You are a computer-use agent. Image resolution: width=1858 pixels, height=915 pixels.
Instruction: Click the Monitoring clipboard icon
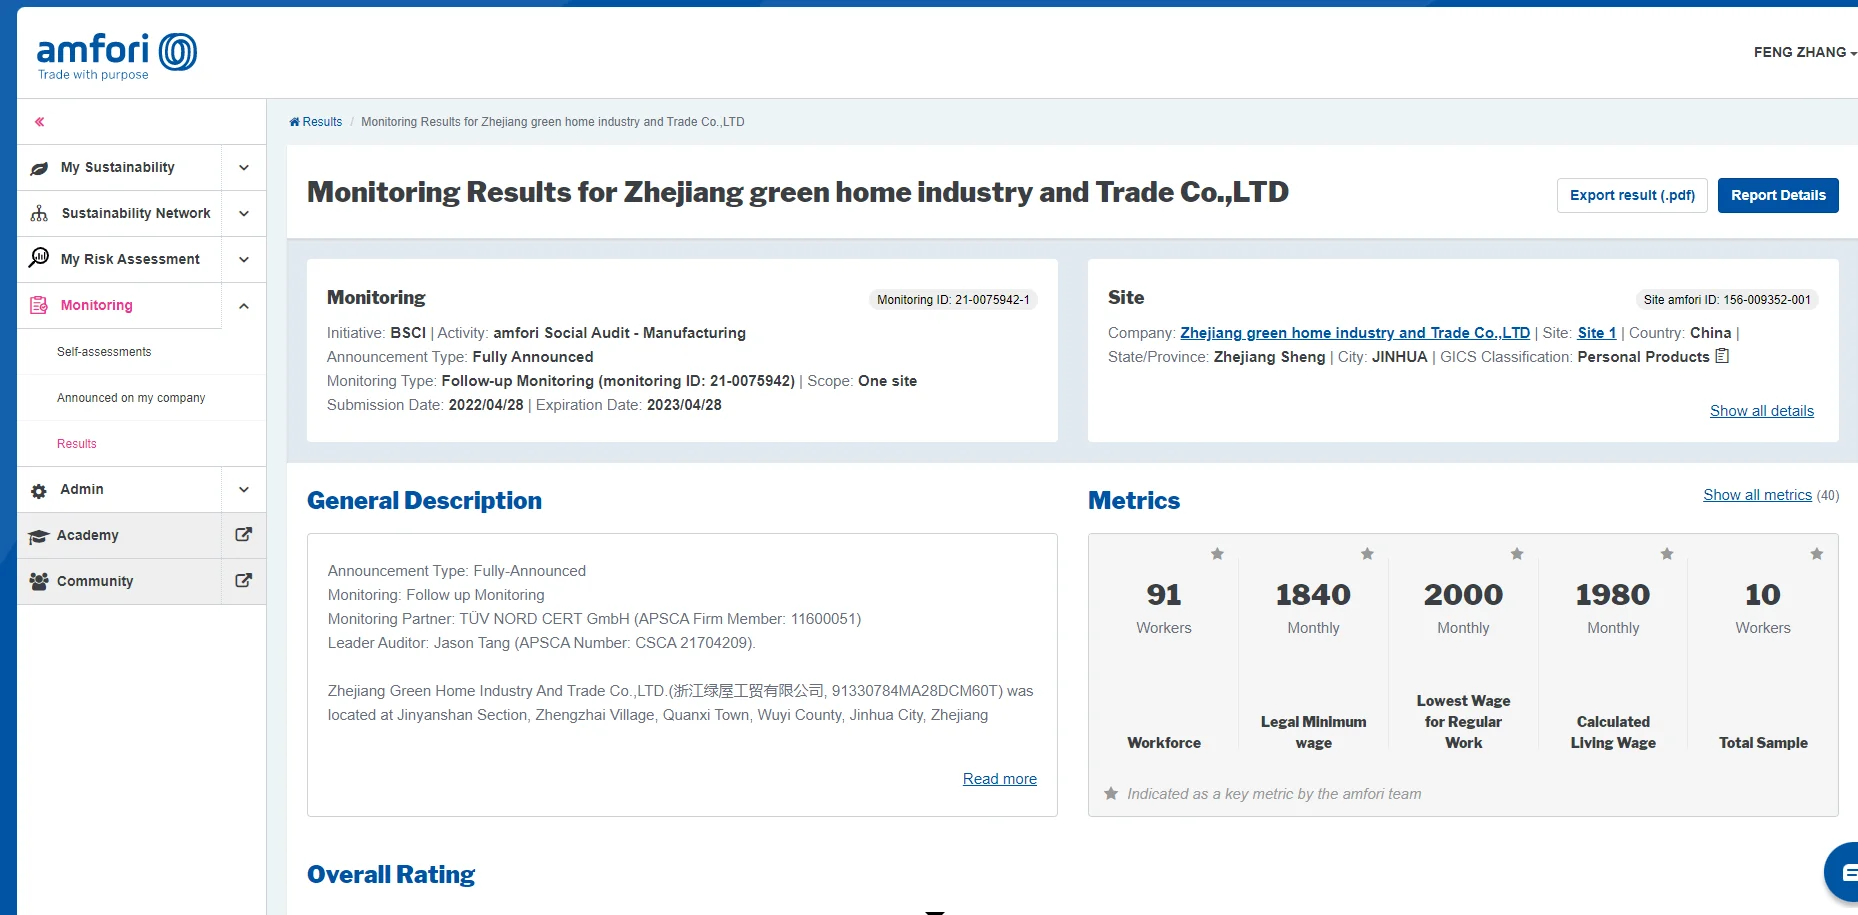(39, 305)
